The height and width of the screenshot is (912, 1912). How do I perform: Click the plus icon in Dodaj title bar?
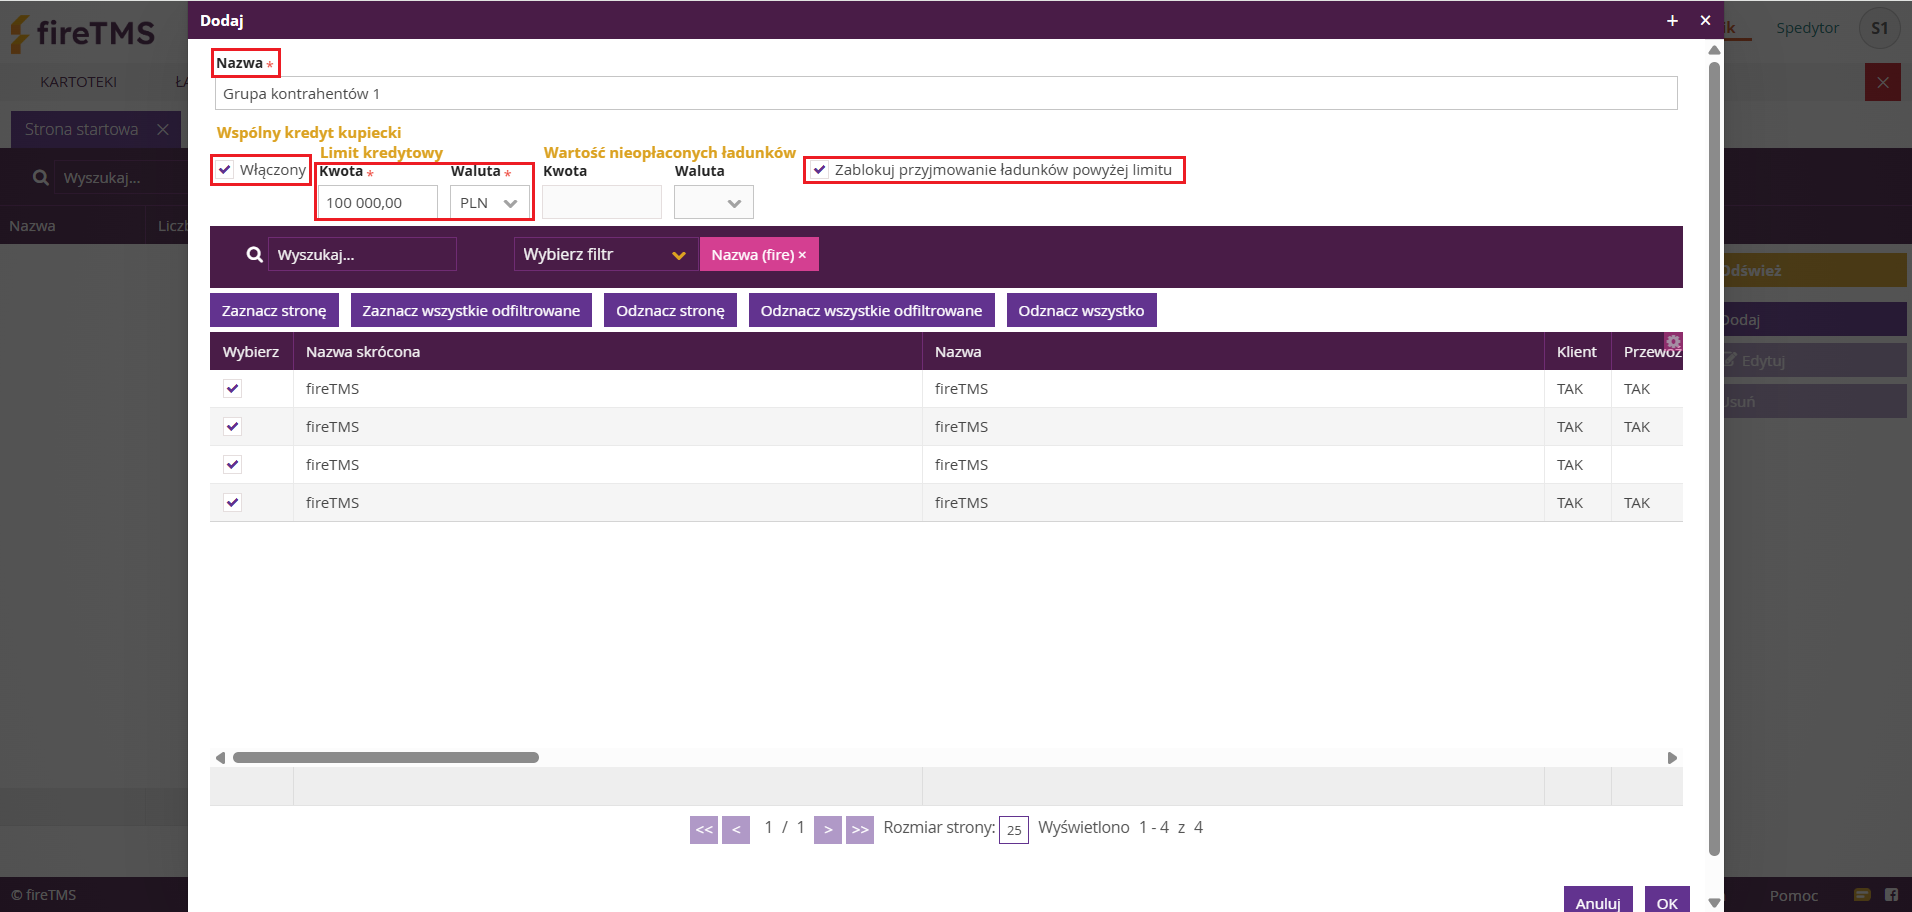tap(1672, 20)
